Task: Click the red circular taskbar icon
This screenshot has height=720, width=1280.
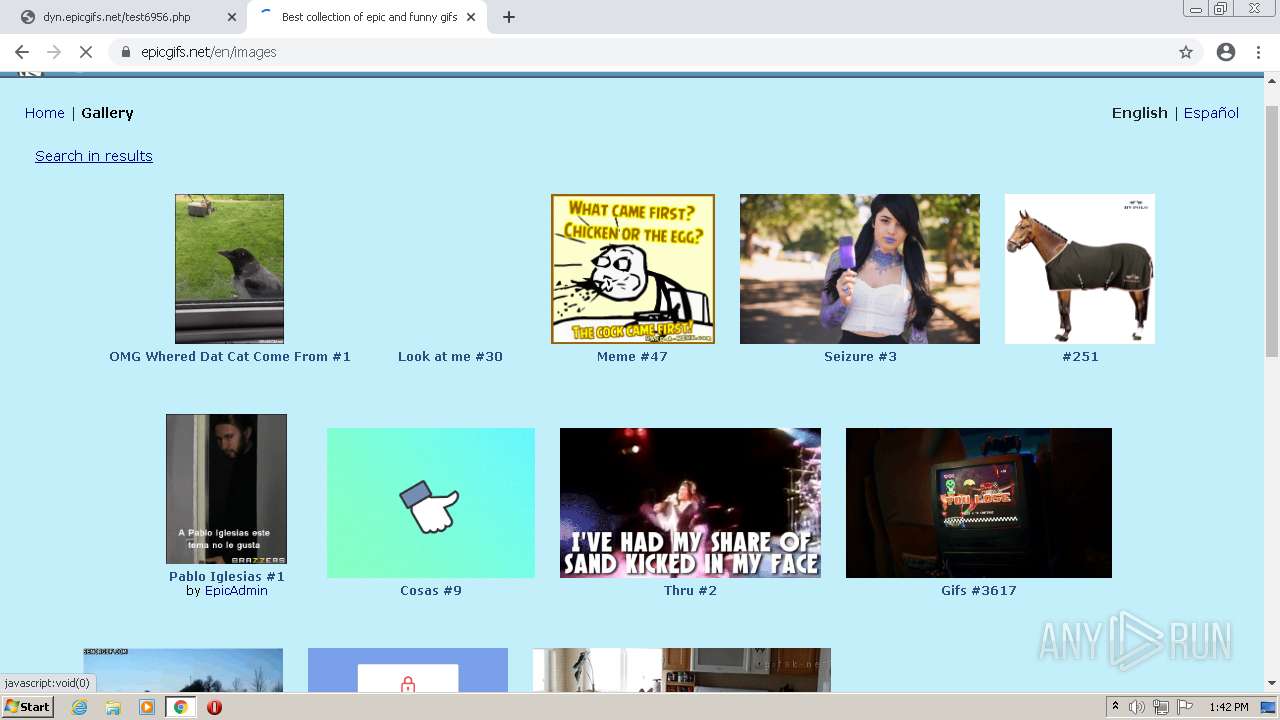Action: (214, 707)
